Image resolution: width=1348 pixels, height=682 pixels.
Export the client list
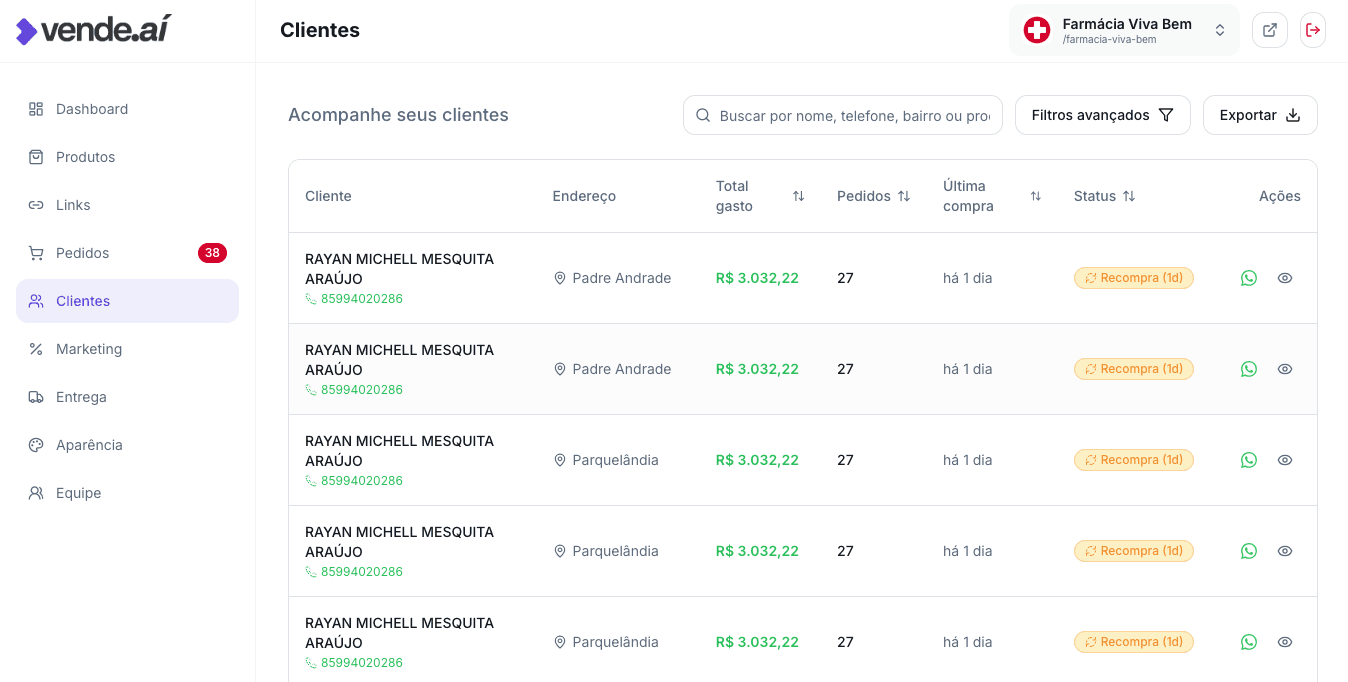coord(1260,115)
